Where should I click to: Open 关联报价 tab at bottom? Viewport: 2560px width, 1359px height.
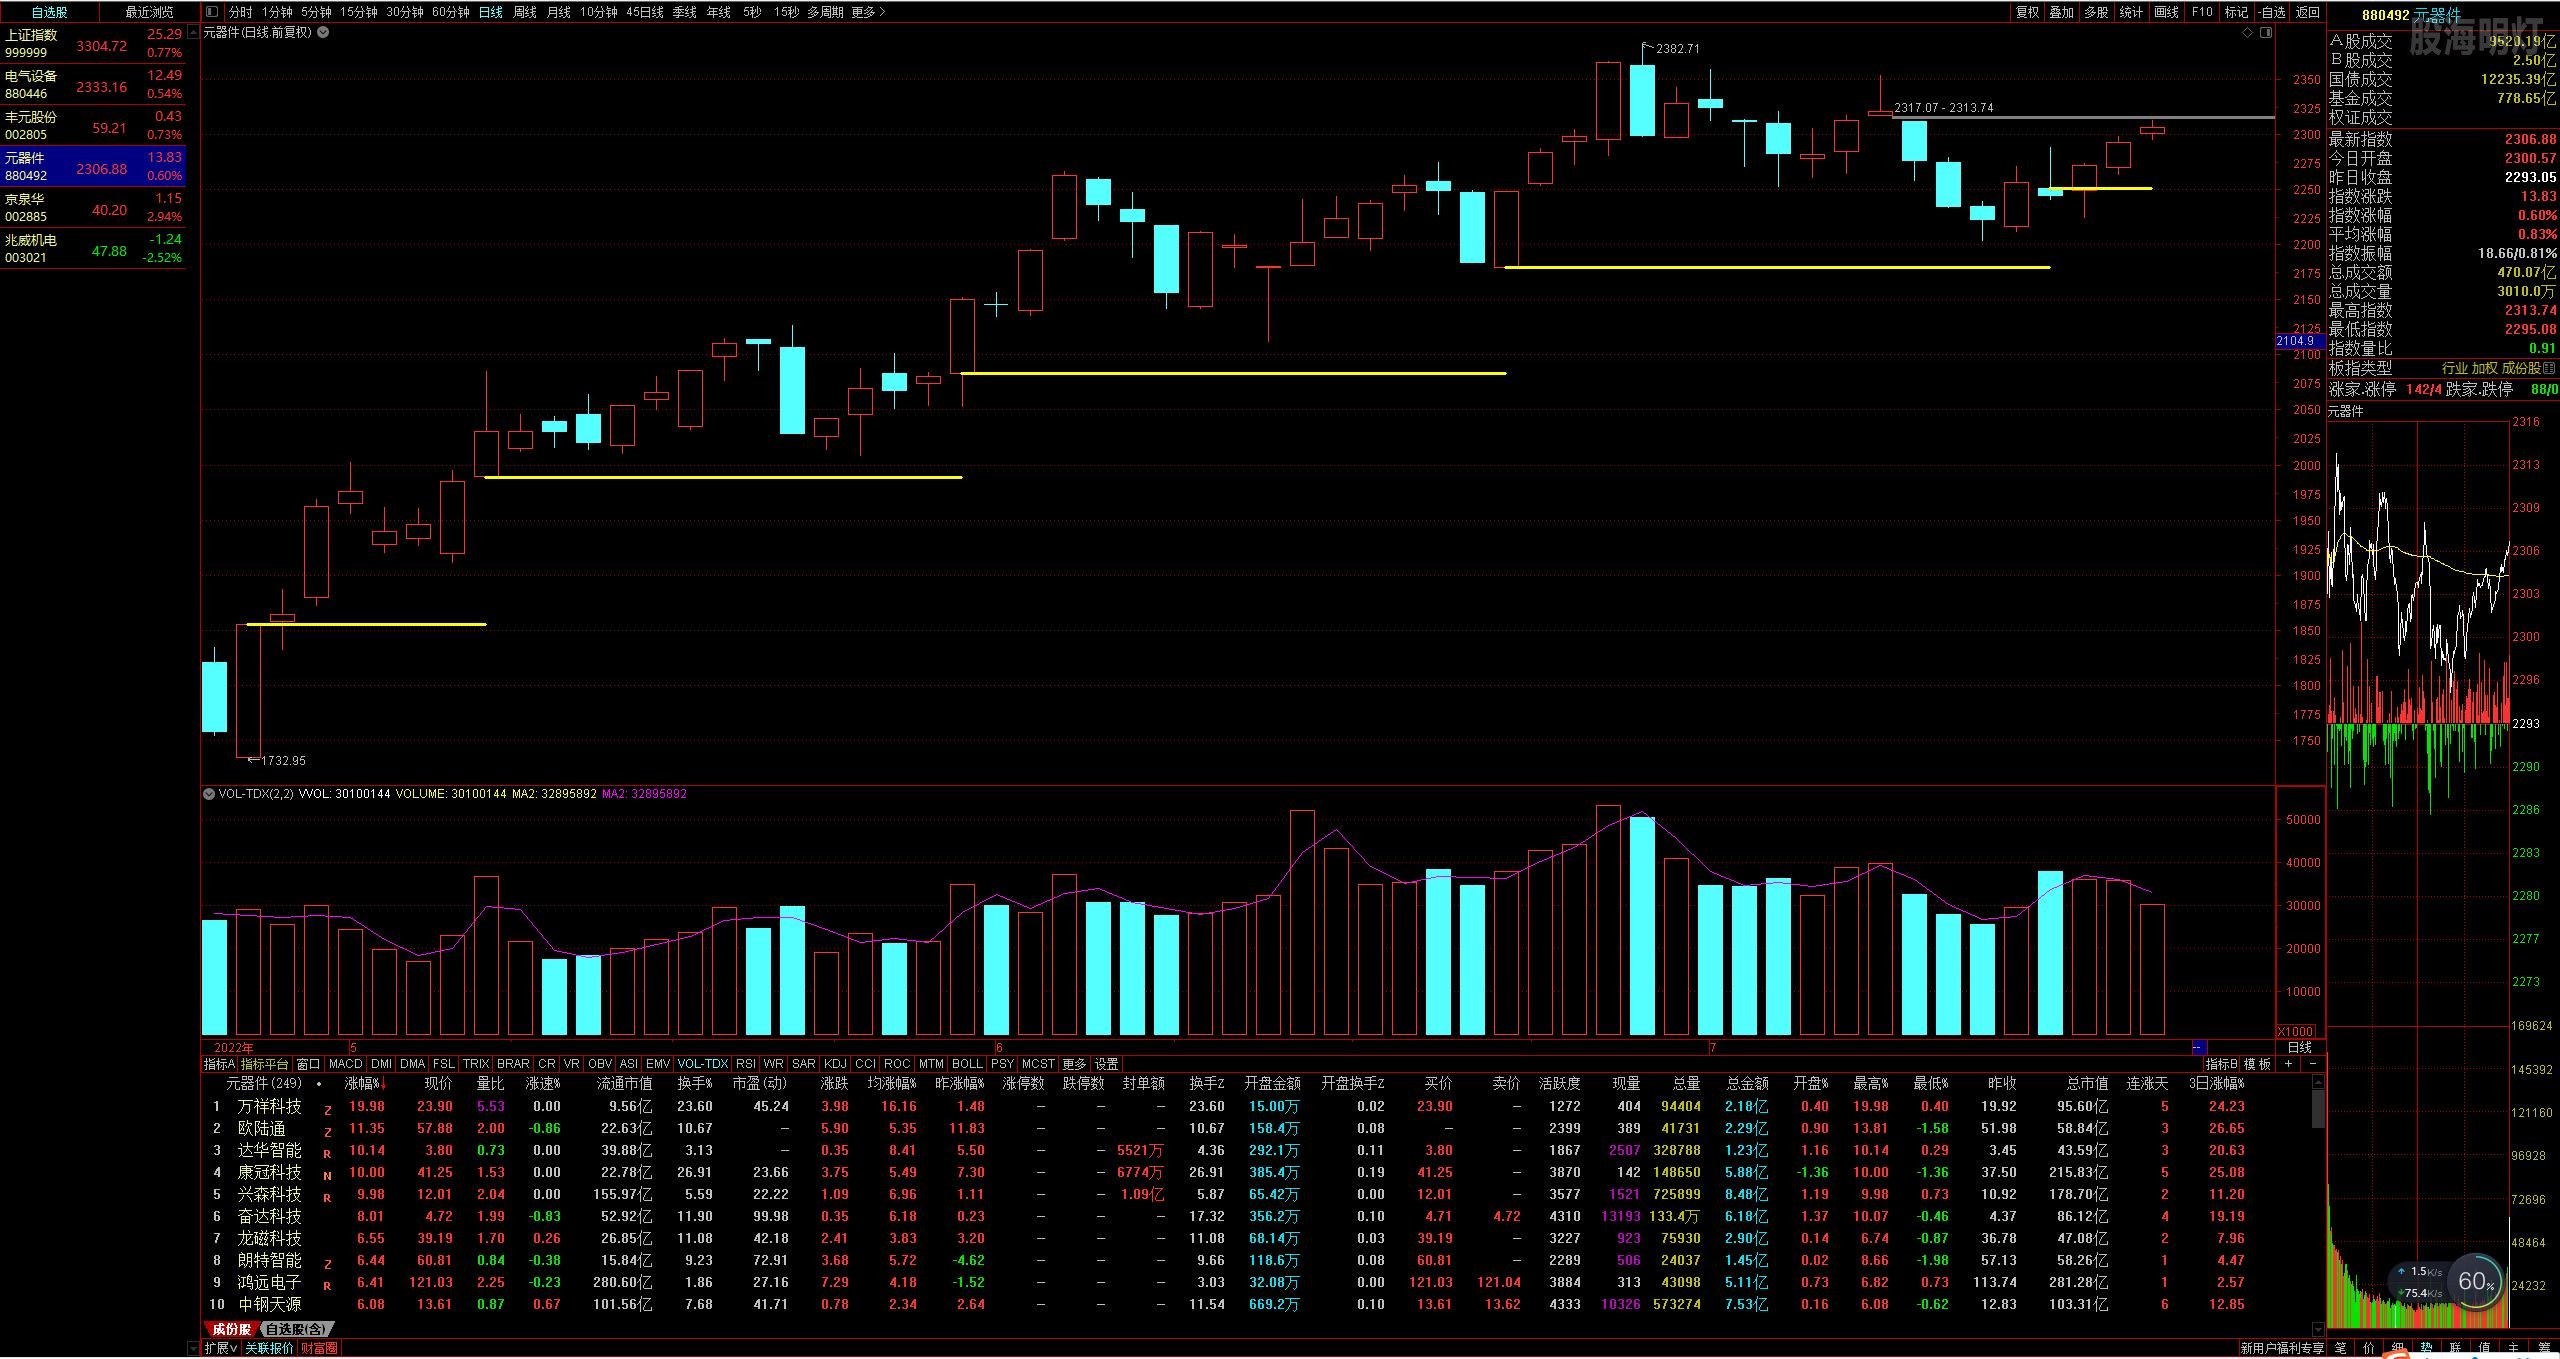(x=270, y=1348)
